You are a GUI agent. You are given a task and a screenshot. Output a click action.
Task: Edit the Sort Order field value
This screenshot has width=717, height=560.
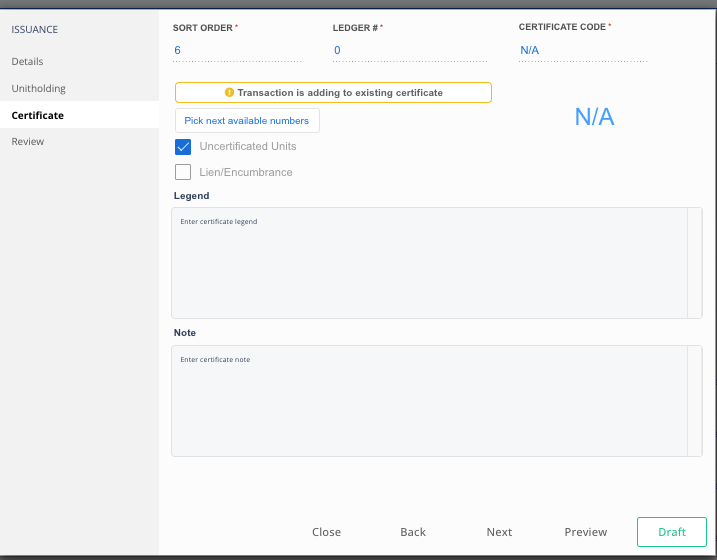(x=237, y=50)
